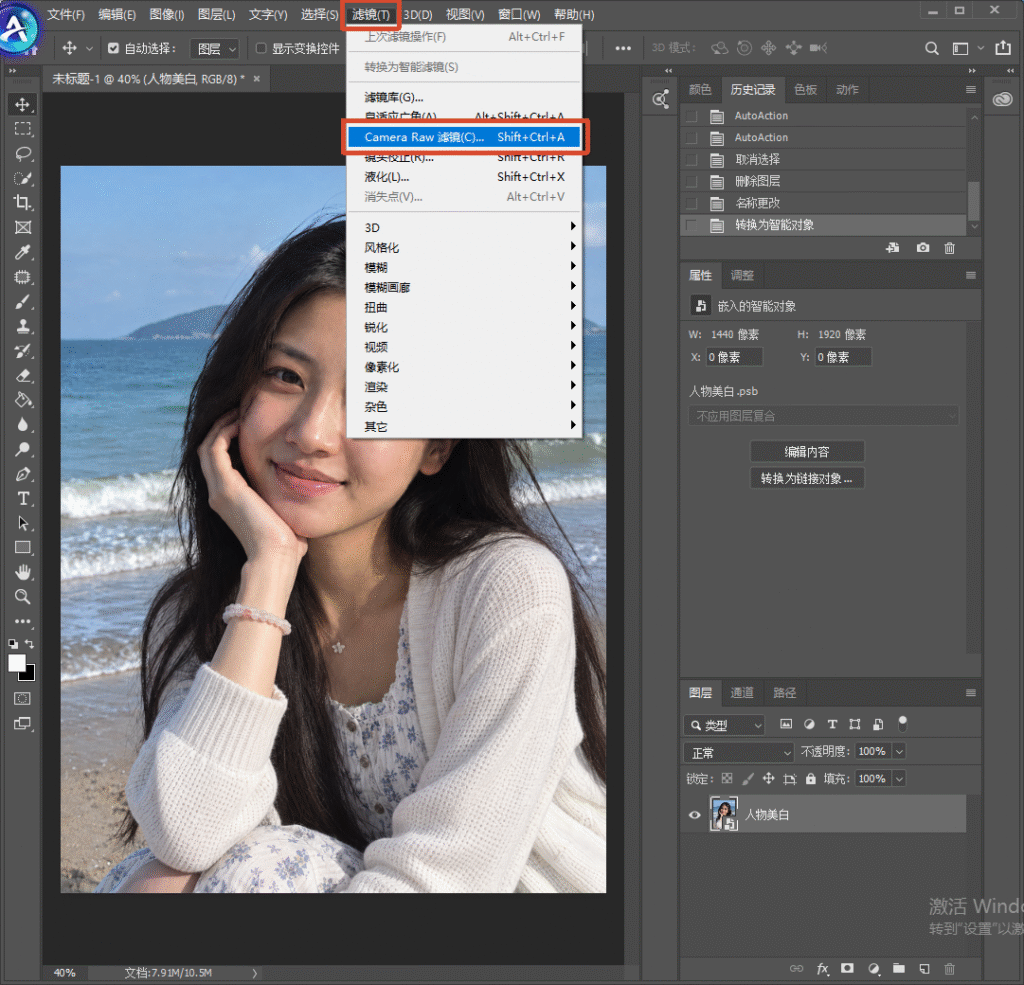Viewport: 1024px width, 985px height.
Task: Toggle visibility of 人物美白 layer
Action: coord(694,815)
